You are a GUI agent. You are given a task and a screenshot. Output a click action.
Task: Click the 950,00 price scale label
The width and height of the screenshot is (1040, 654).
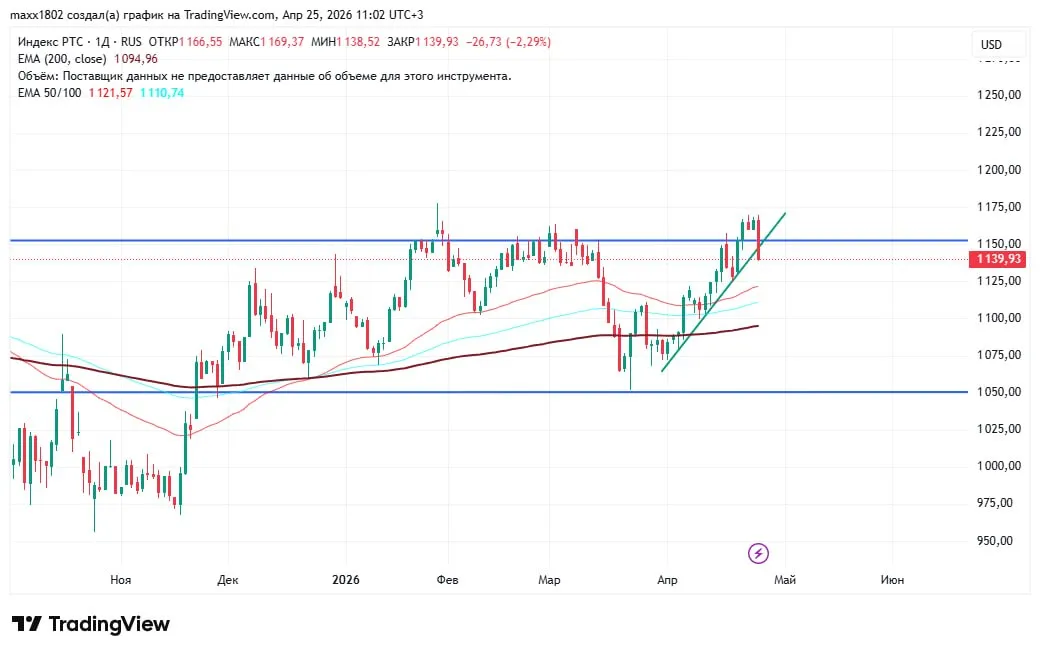[999, 540]
